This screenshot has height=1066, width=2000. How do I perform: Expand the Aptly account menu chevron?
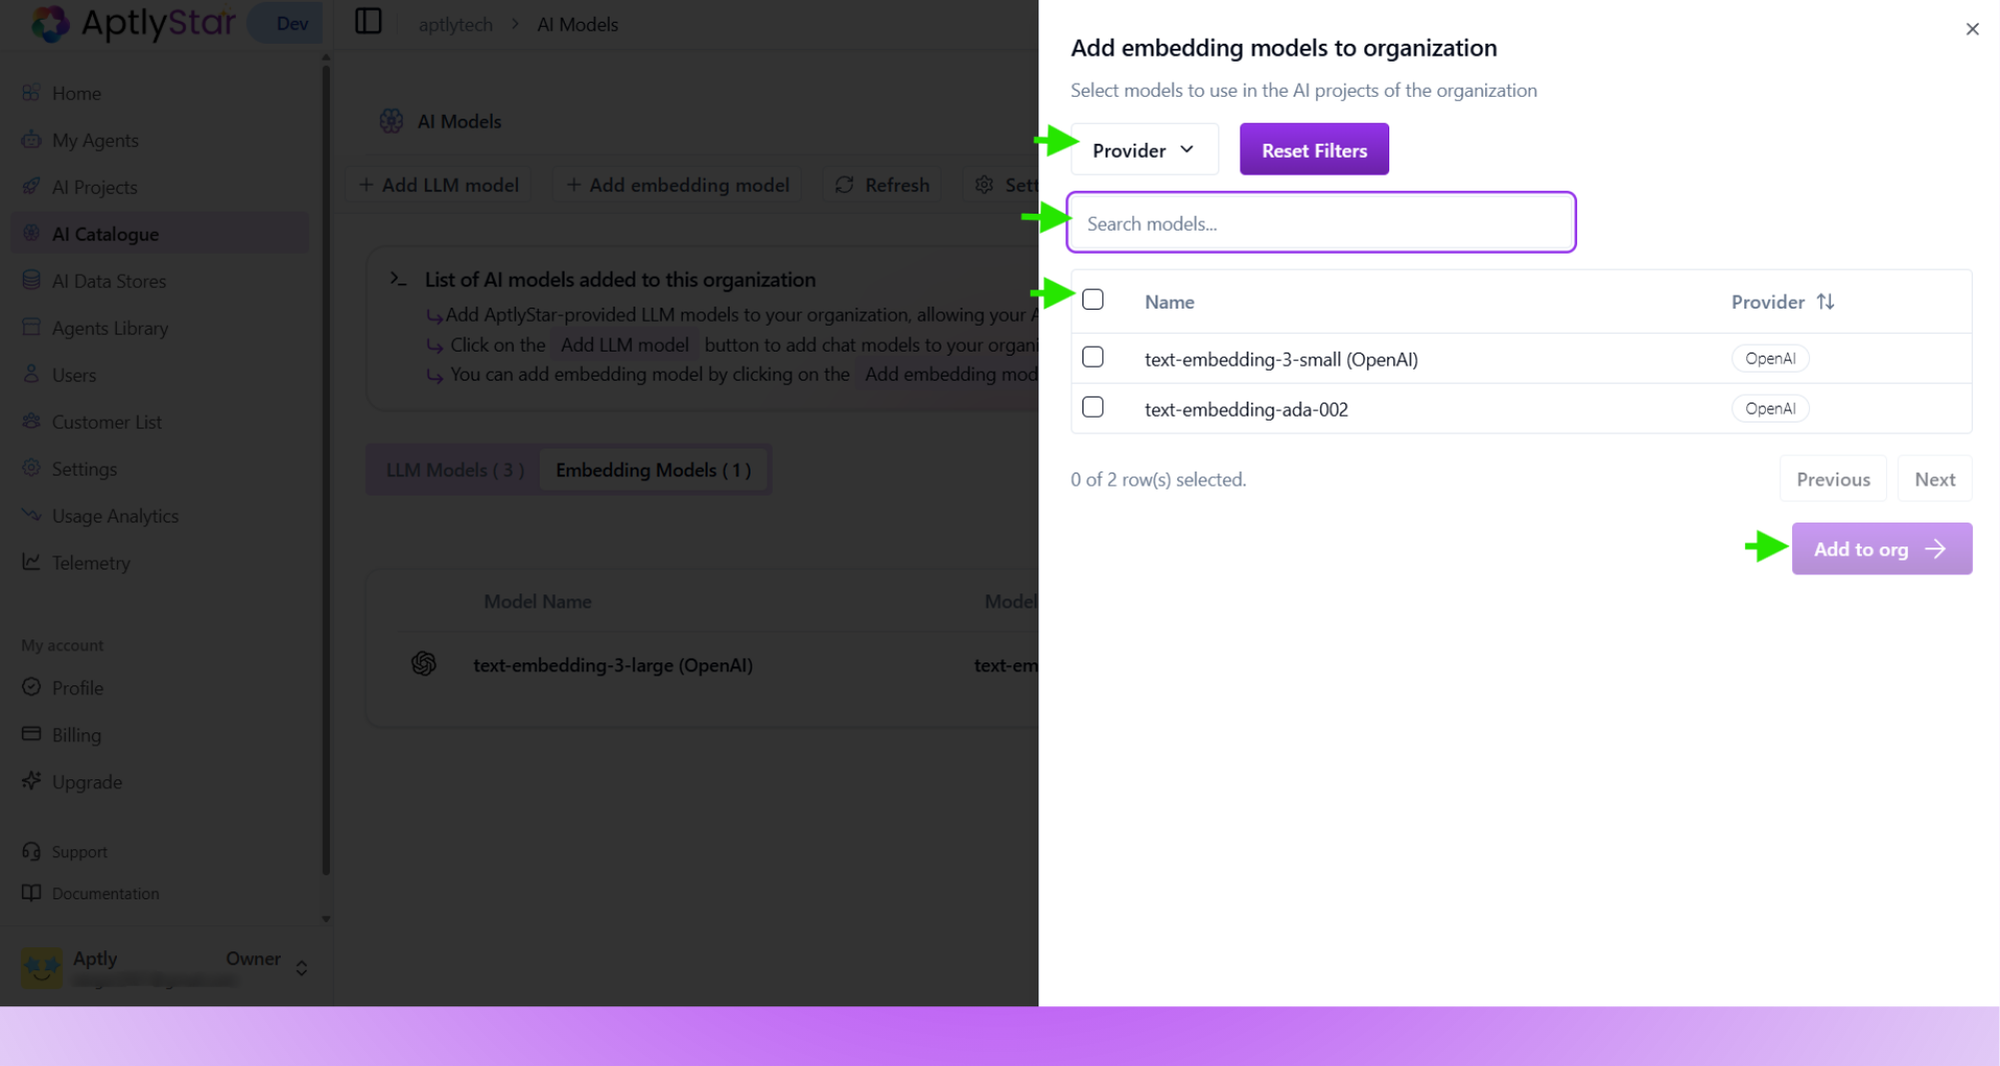301,967
